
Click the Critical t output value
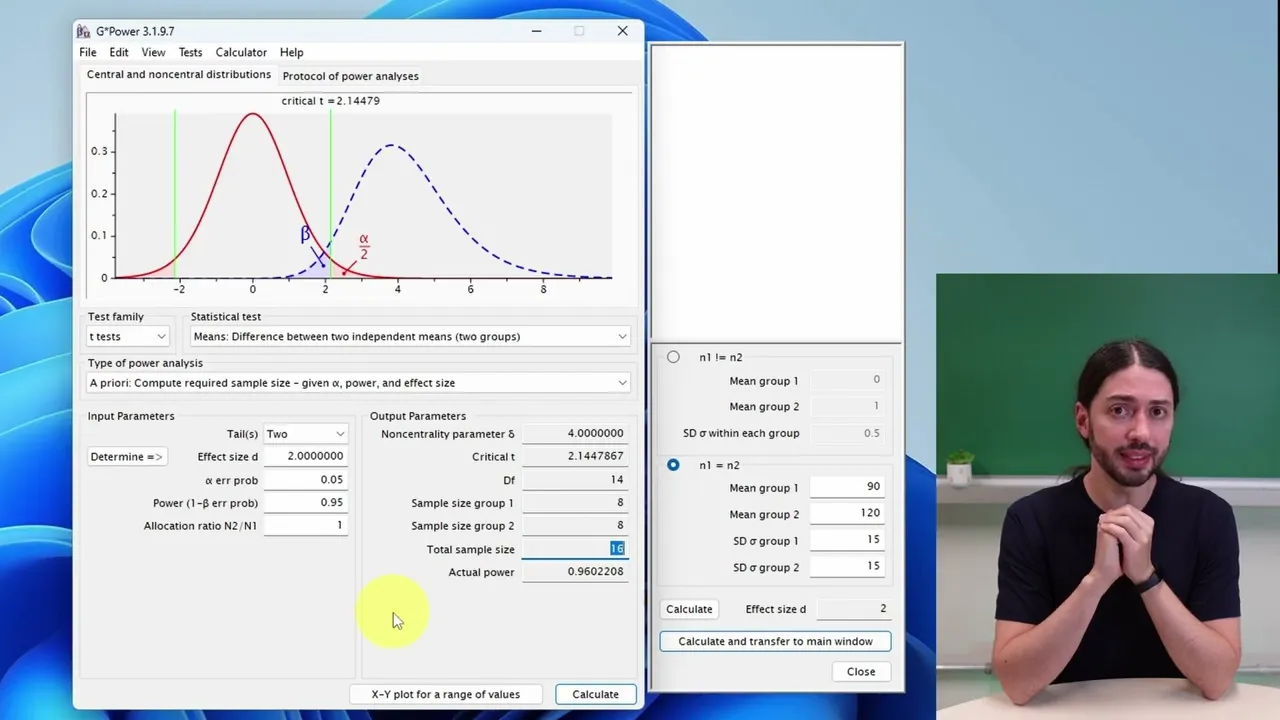click(575, 456)
